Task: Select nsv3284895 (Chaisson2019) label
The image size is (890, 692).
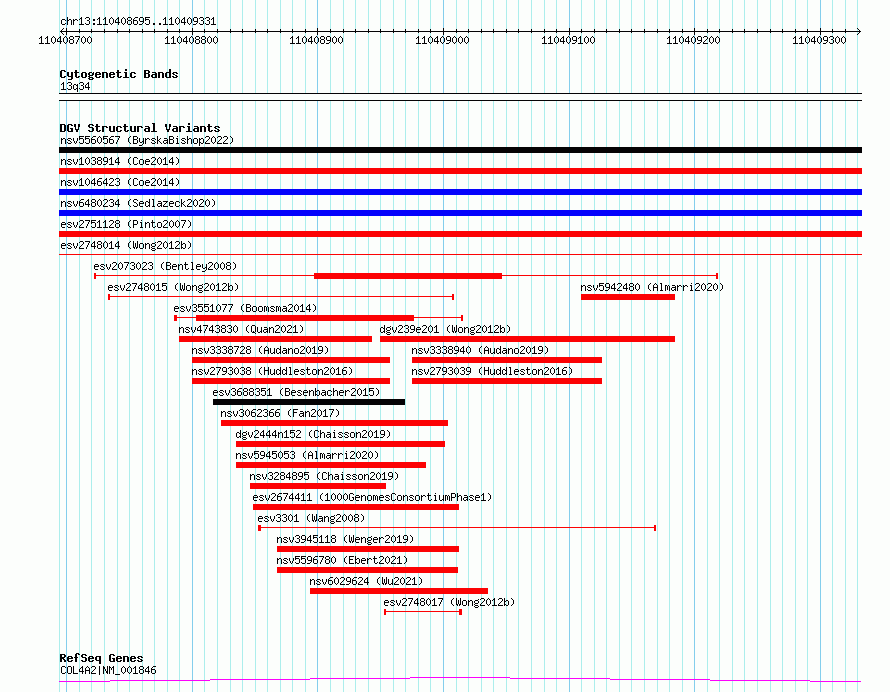Action: (x=325, y=476)
